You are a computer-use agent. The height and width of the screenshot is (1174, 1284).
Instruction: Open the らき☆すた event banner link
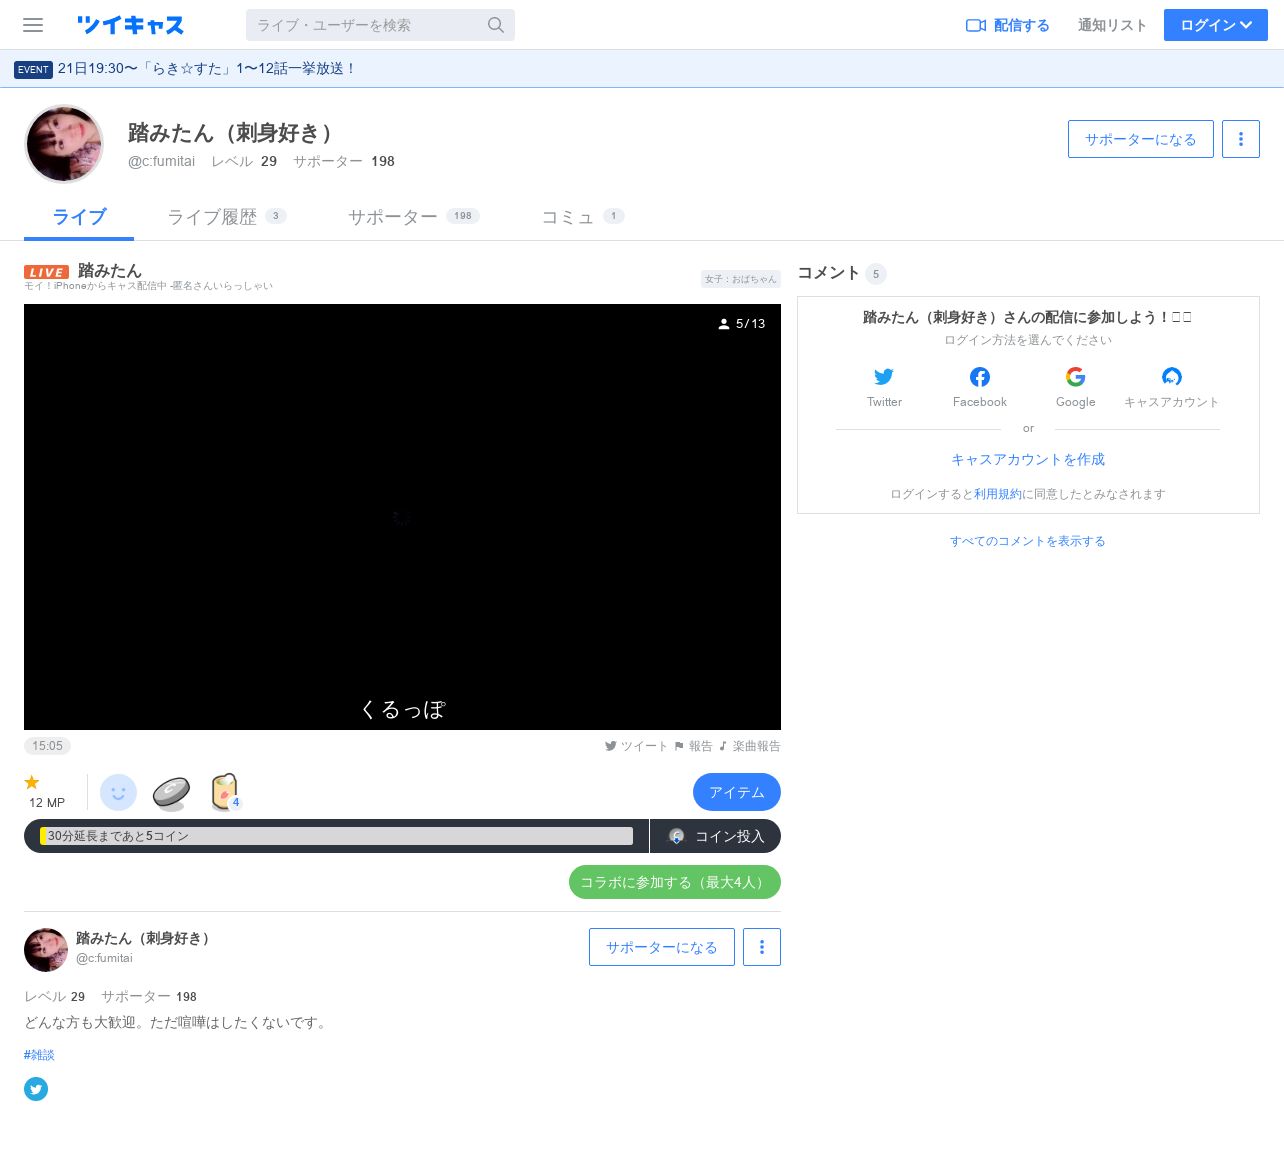[x=206, y=68]
